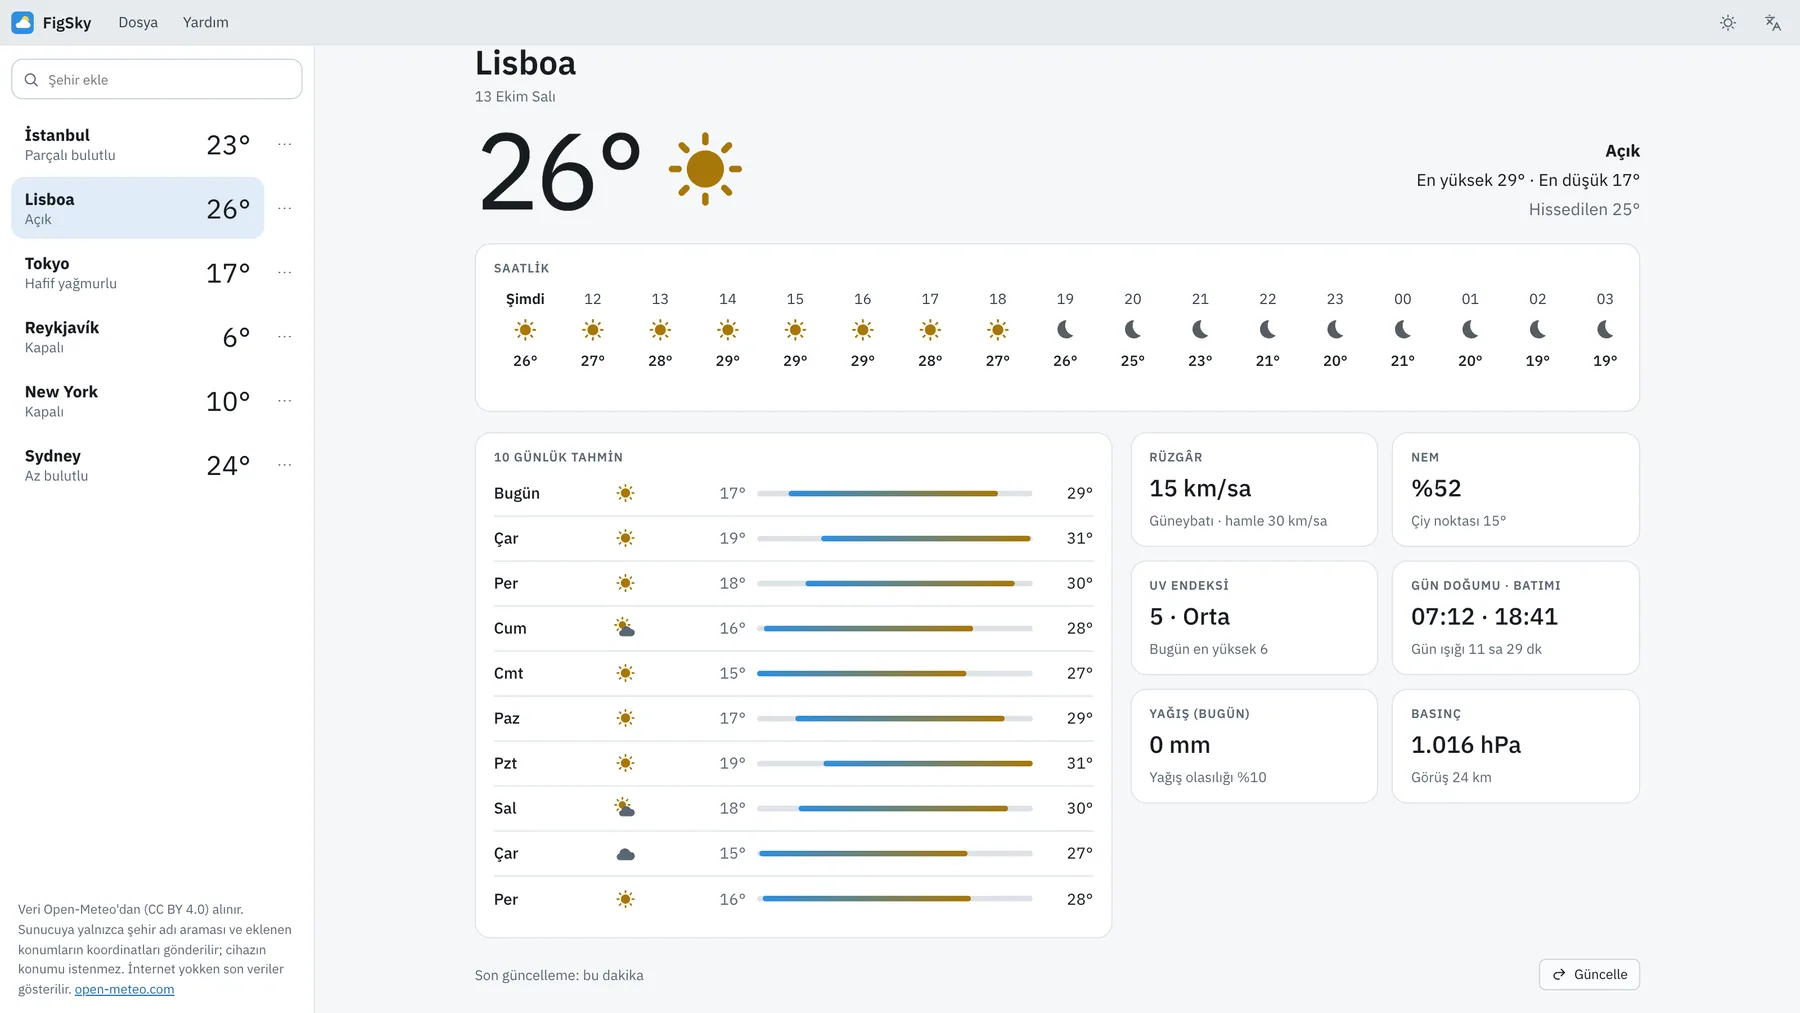Click the FigSky cloud logo
1800x1013 pixels.
coord(22,22)
